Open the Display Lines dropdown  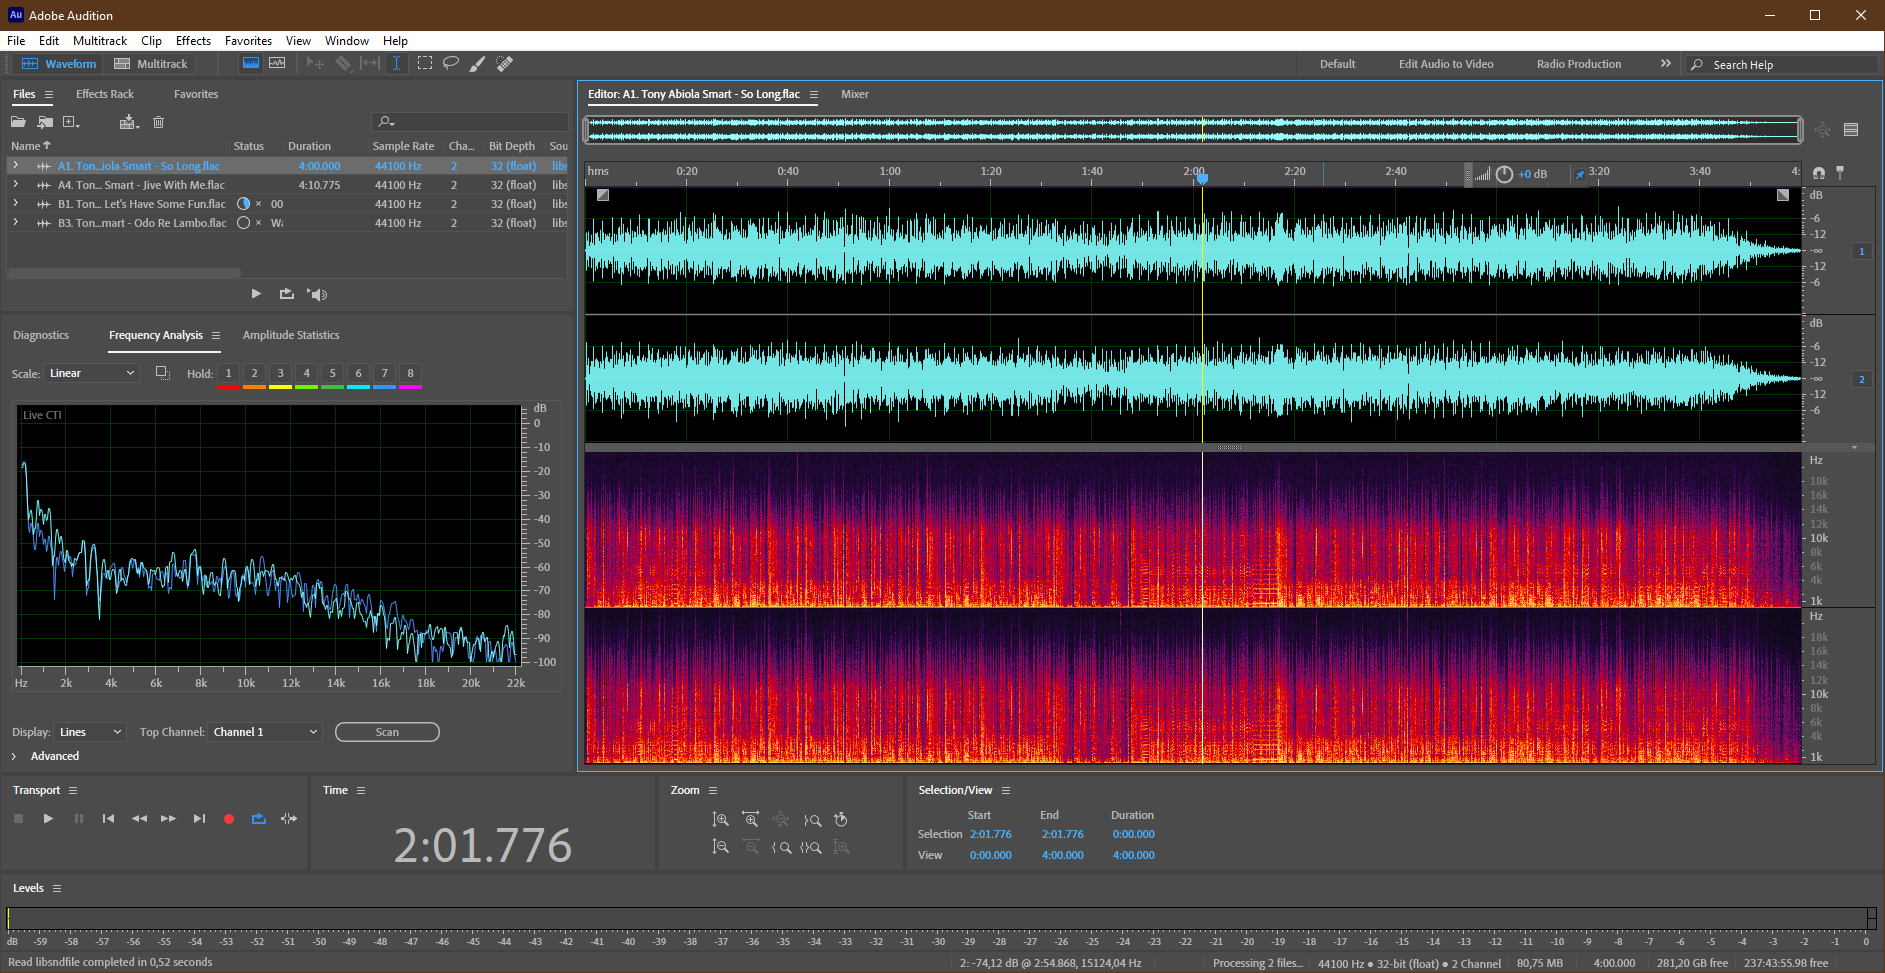(x=90, y=732)
